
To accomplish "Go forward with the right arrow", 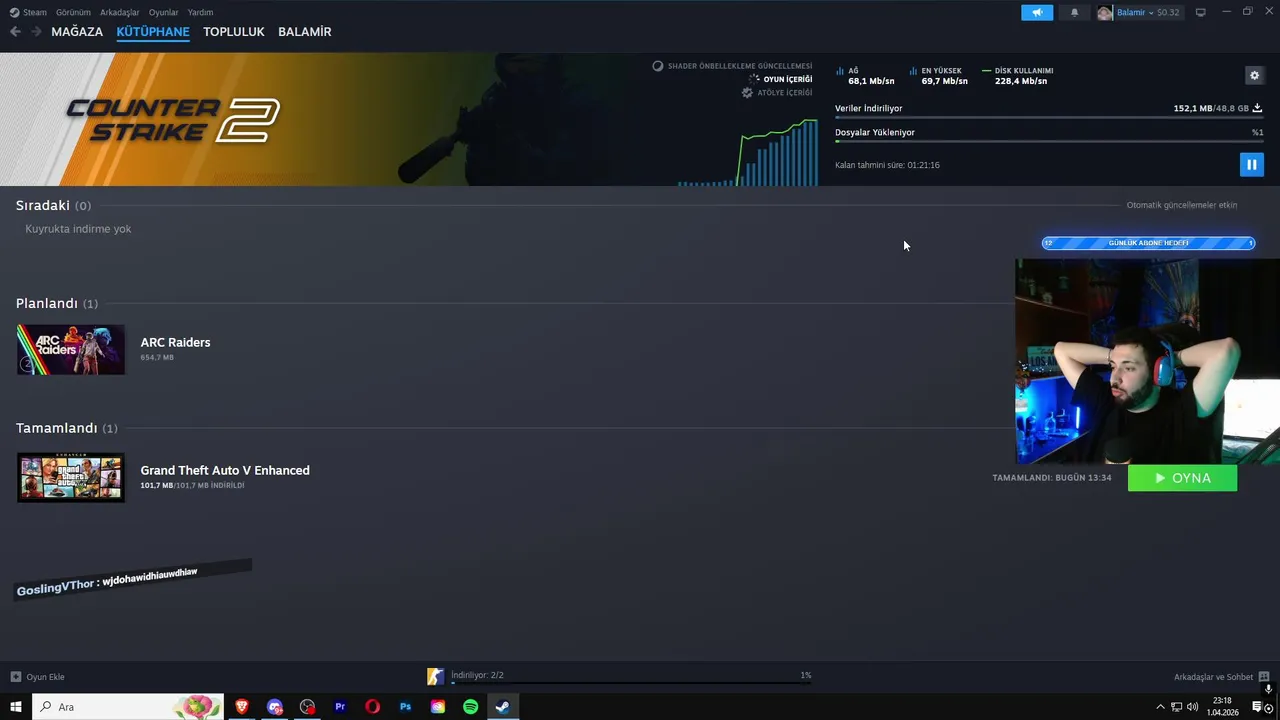I will tap(36, 32).
